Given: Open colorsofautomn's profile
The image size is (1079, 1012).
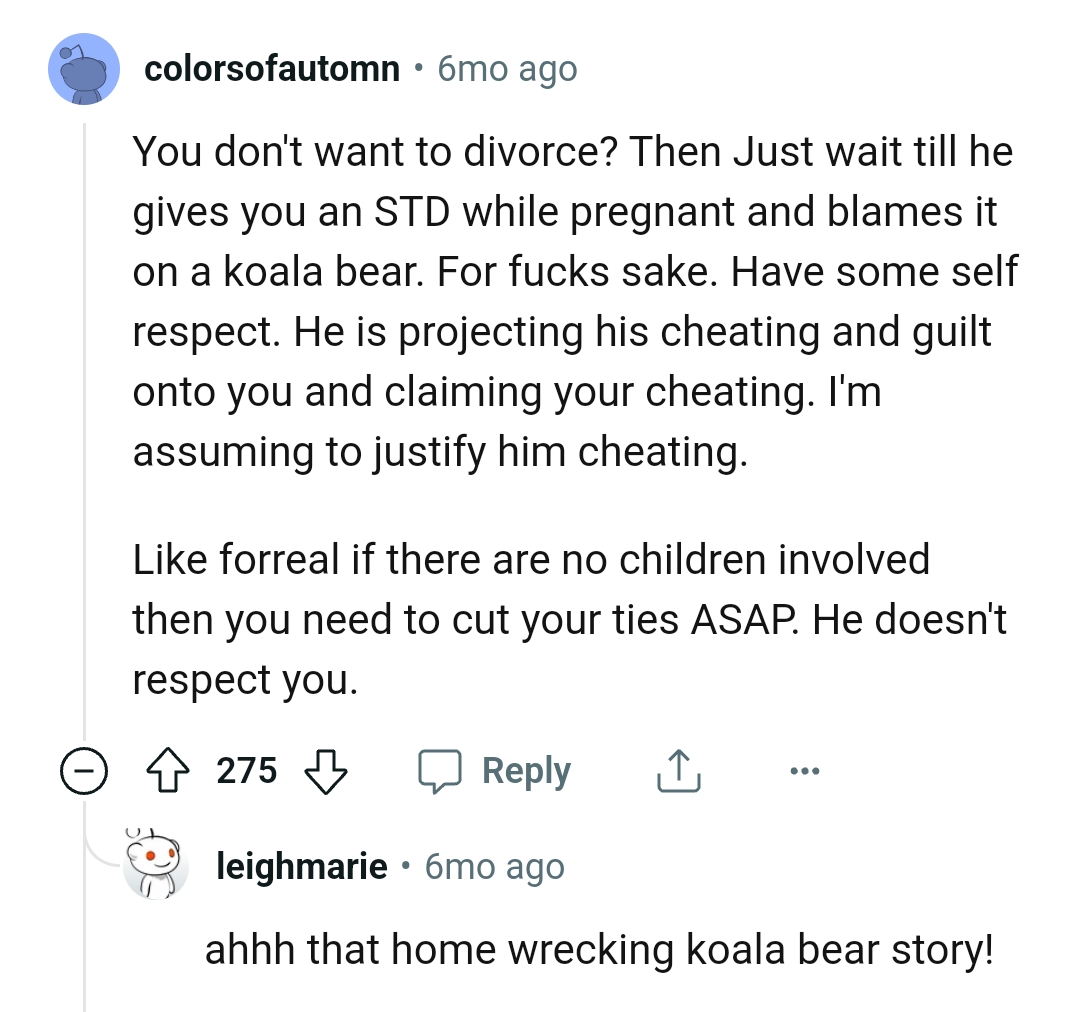Looking at the screenshot, I should 270,68.
